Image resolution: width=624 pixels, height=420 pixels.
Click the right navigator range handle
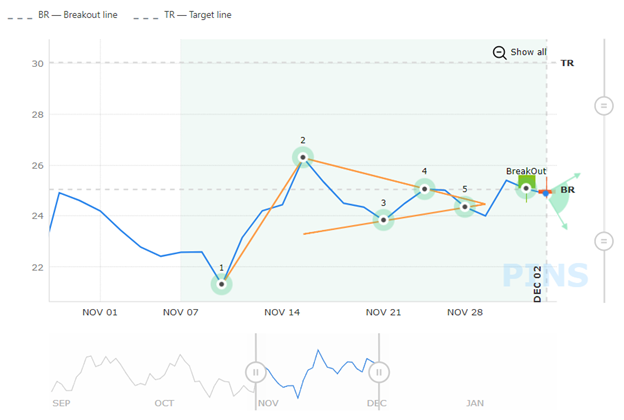point(378,372)
